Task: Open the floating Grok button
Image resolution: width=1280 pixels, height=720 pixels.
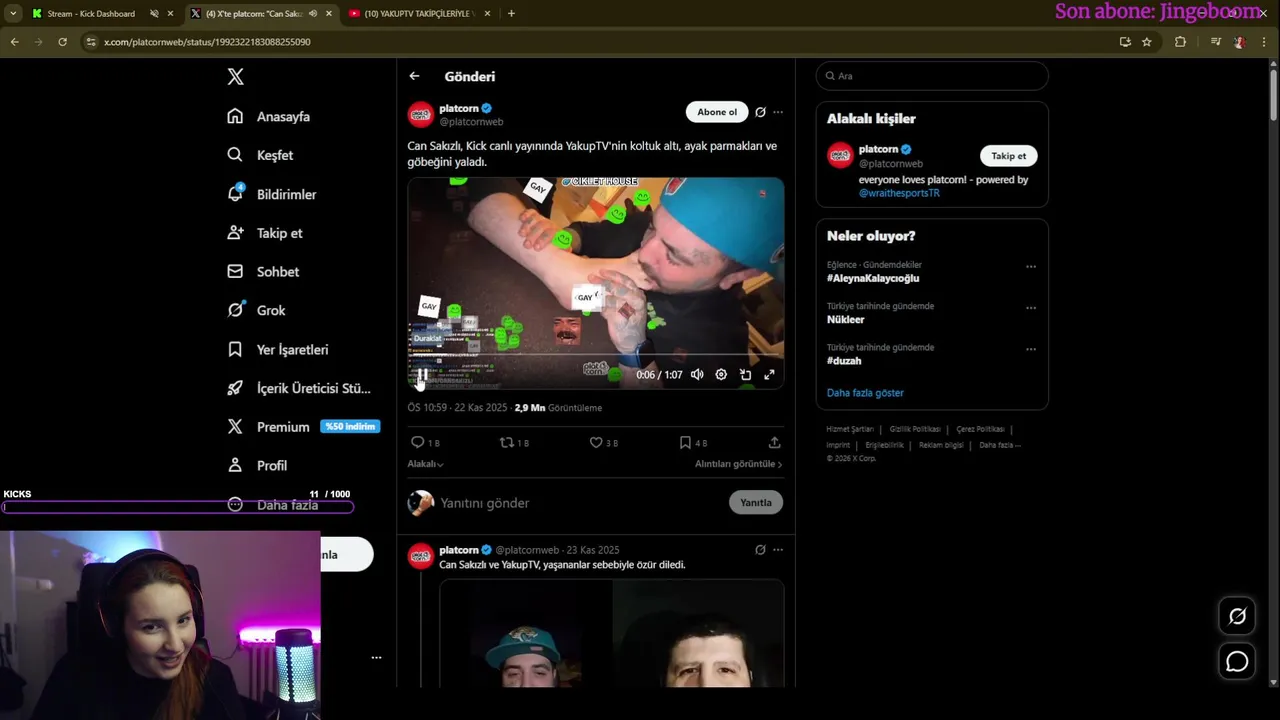Action: (1237, 616)
